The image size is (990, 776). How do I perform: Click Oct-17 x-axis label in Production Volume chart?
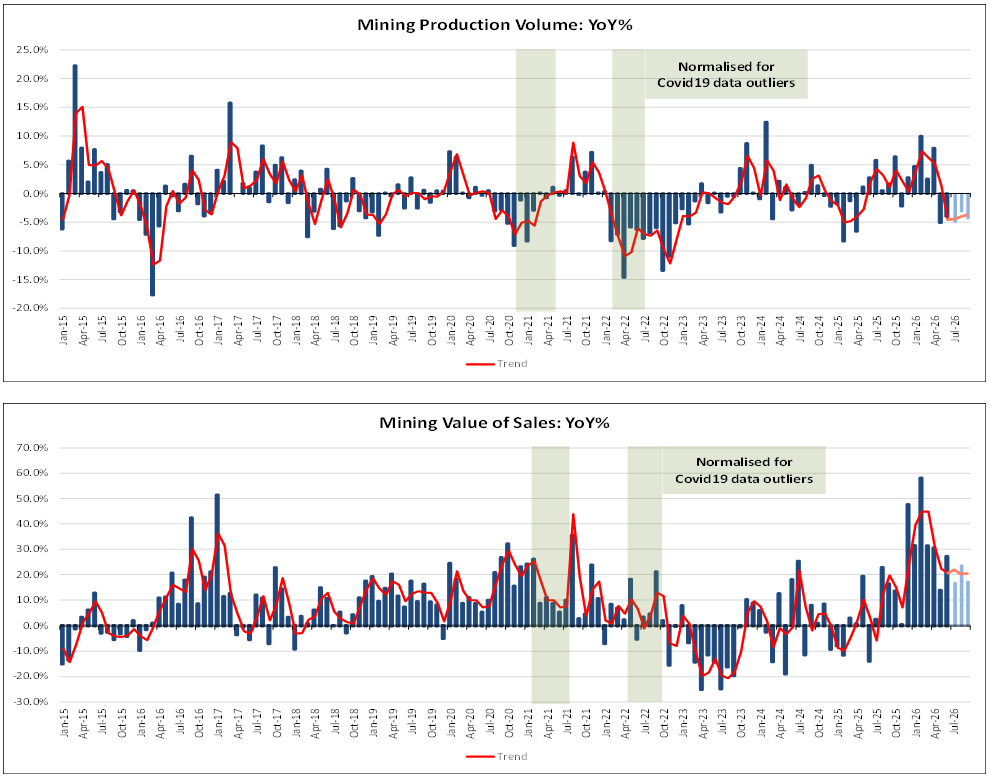pos(277,330)
